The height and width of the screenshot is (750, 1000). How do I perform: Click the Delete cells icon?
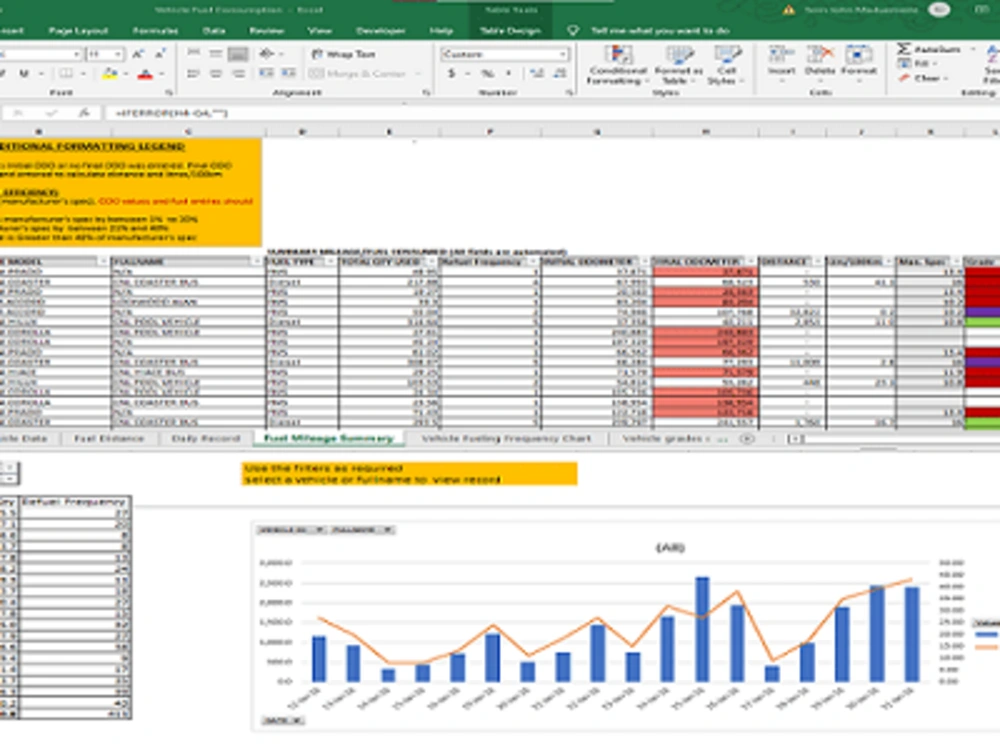click(820, 61)
